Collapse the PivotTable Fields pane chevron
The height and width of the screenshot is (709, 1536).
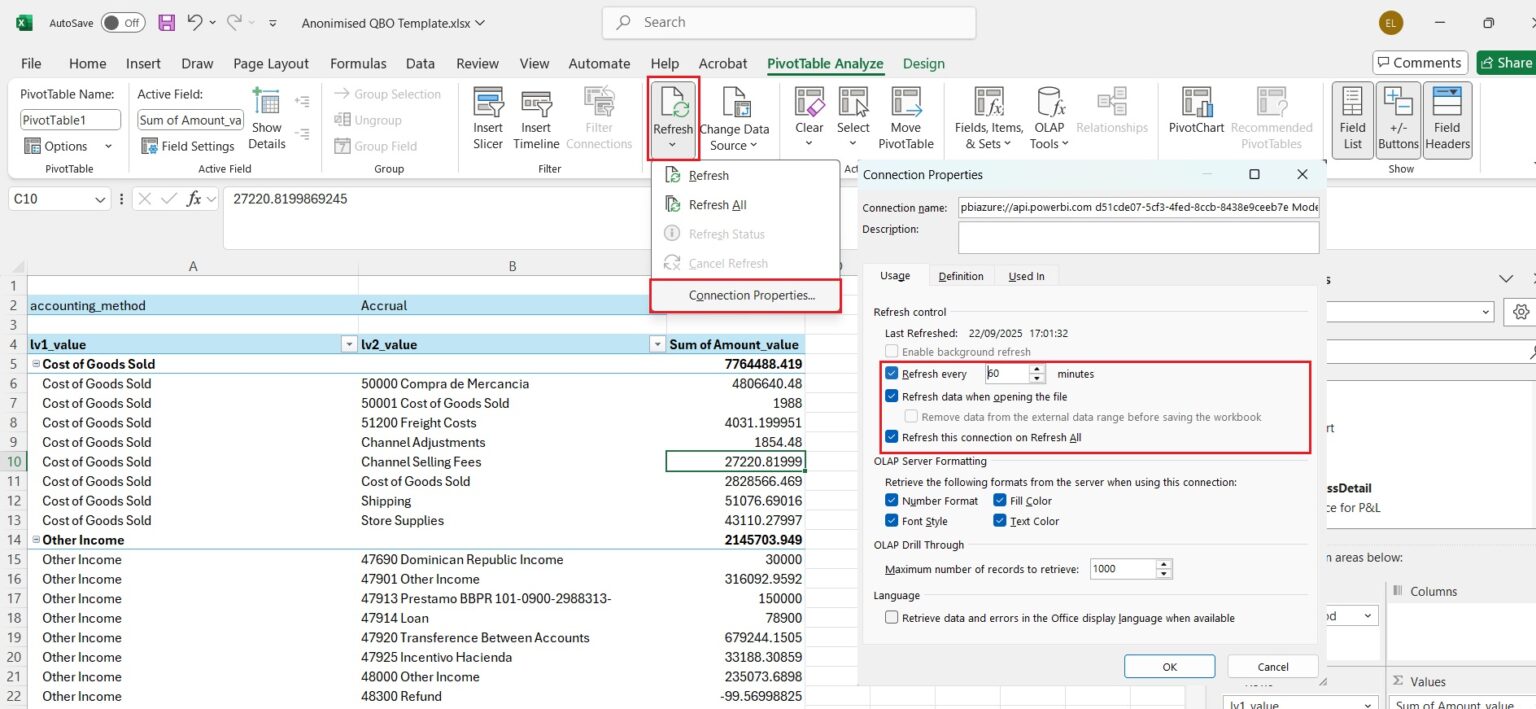click(1506, 279)
